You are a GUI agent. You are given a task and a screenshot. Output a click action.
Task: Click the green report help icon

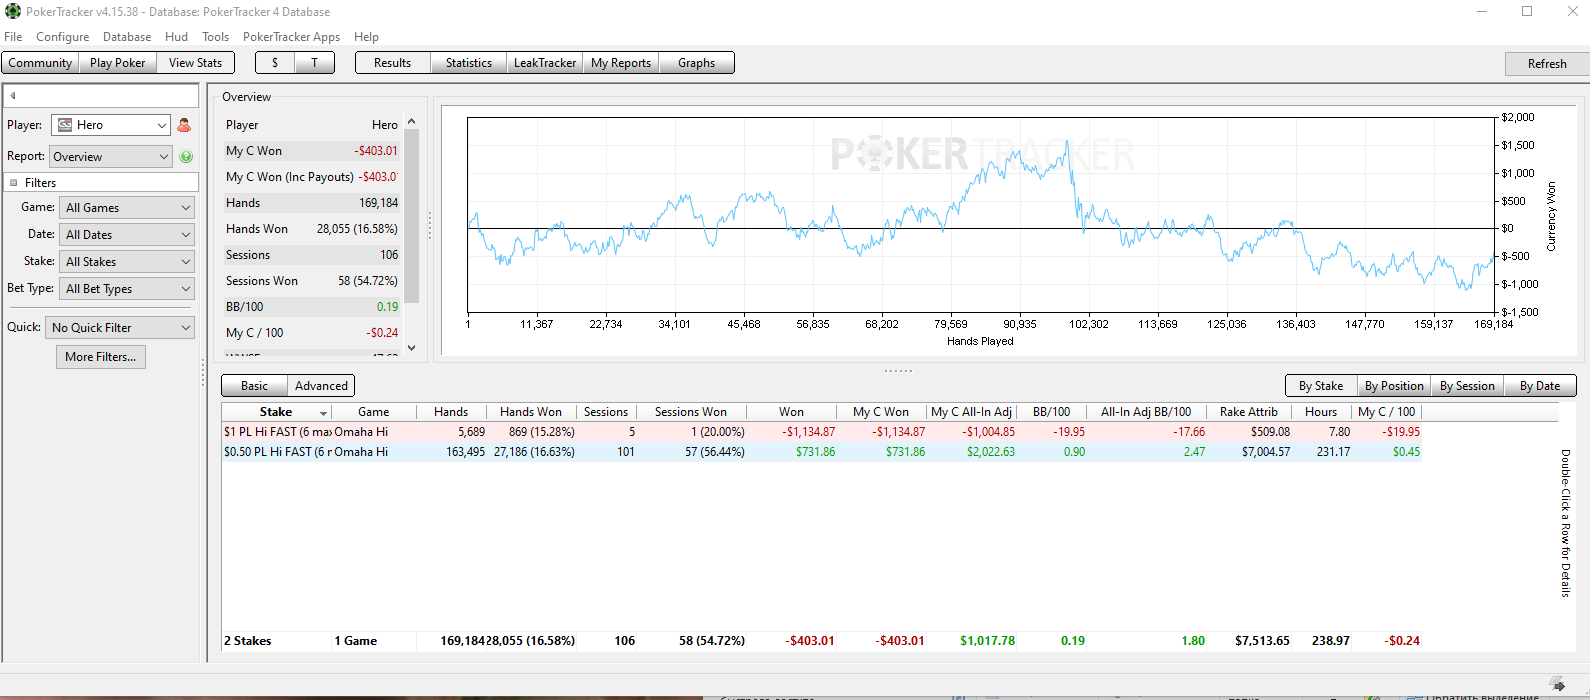click(x=186, y=157)
